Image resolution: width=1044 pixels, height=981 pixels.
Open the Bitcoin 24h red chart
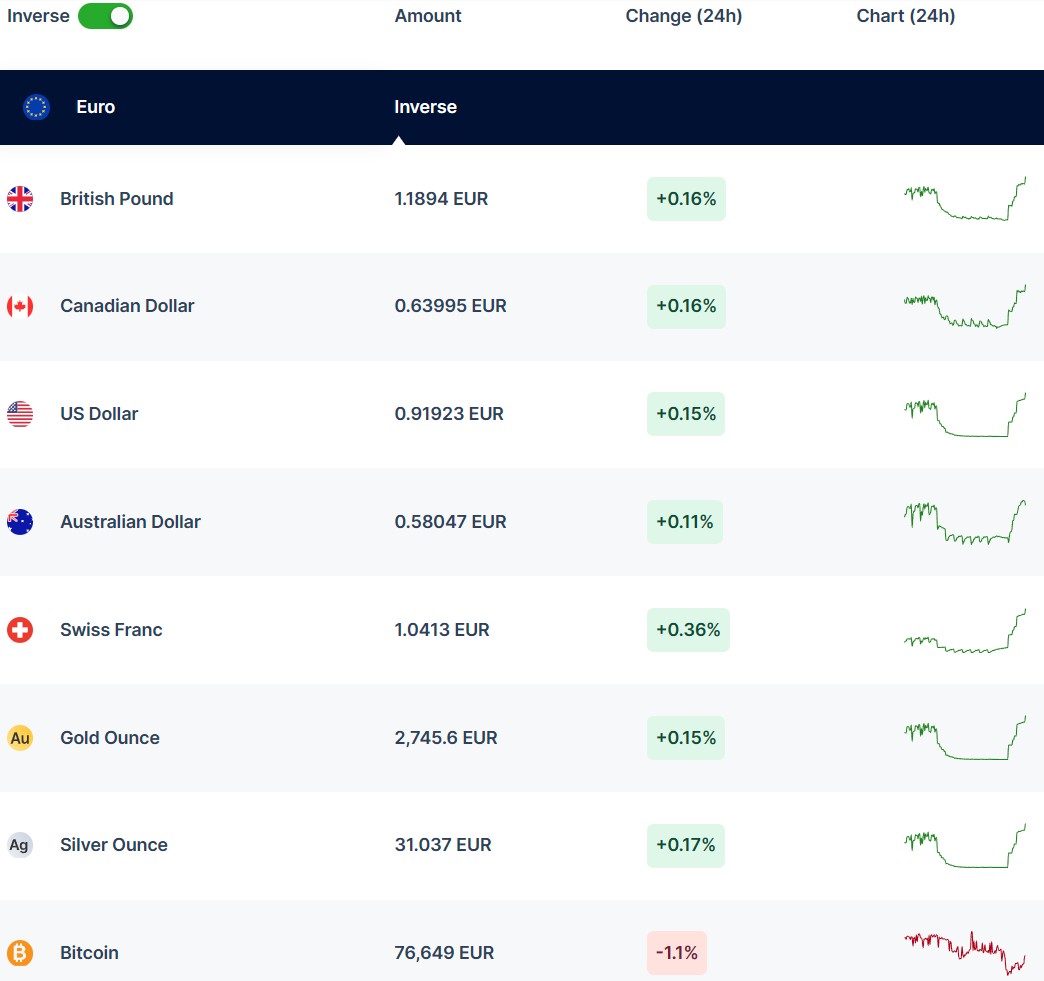pos(965,950)
